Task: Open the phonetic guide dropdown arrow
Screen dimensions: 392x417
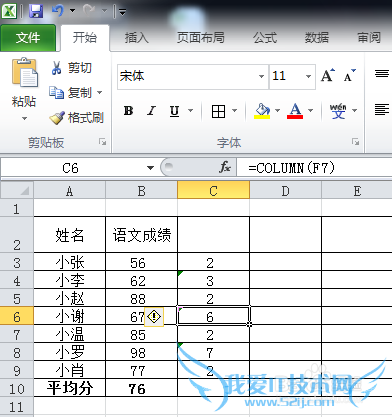Action: coord(354,111)
